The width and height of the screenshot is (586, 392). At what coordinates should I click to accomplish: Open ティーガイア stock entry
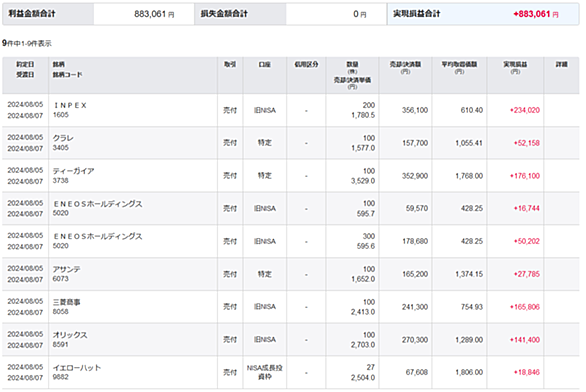(73, 171)
